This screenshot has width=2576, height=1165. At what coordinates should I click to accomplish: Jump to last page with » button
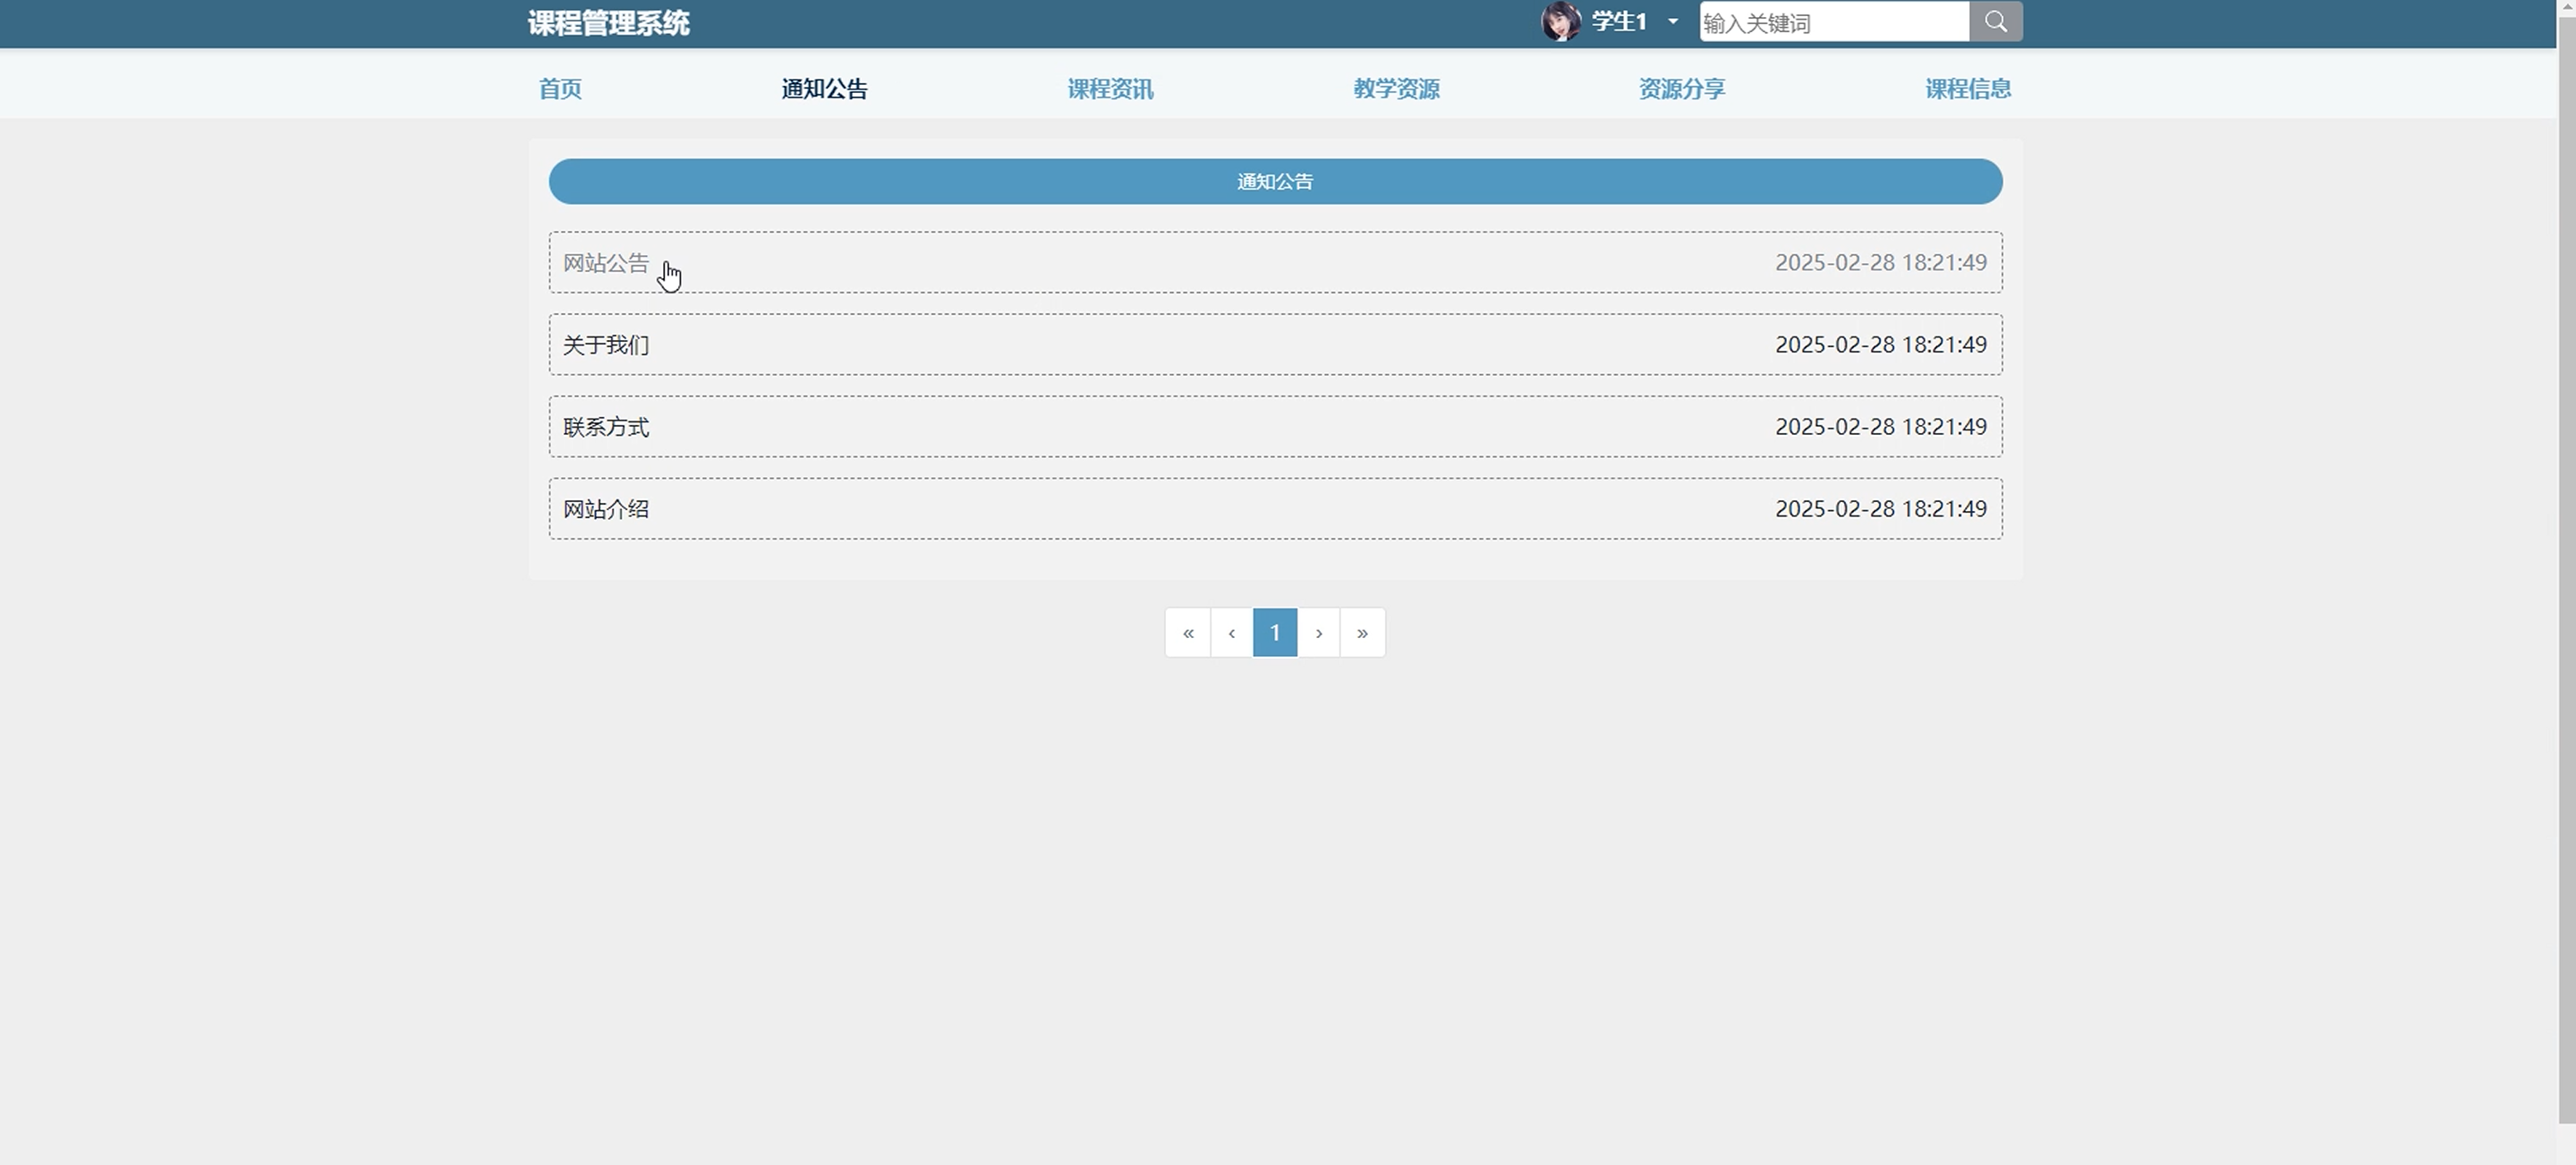pyautogui.click(x=1362, y=633)
